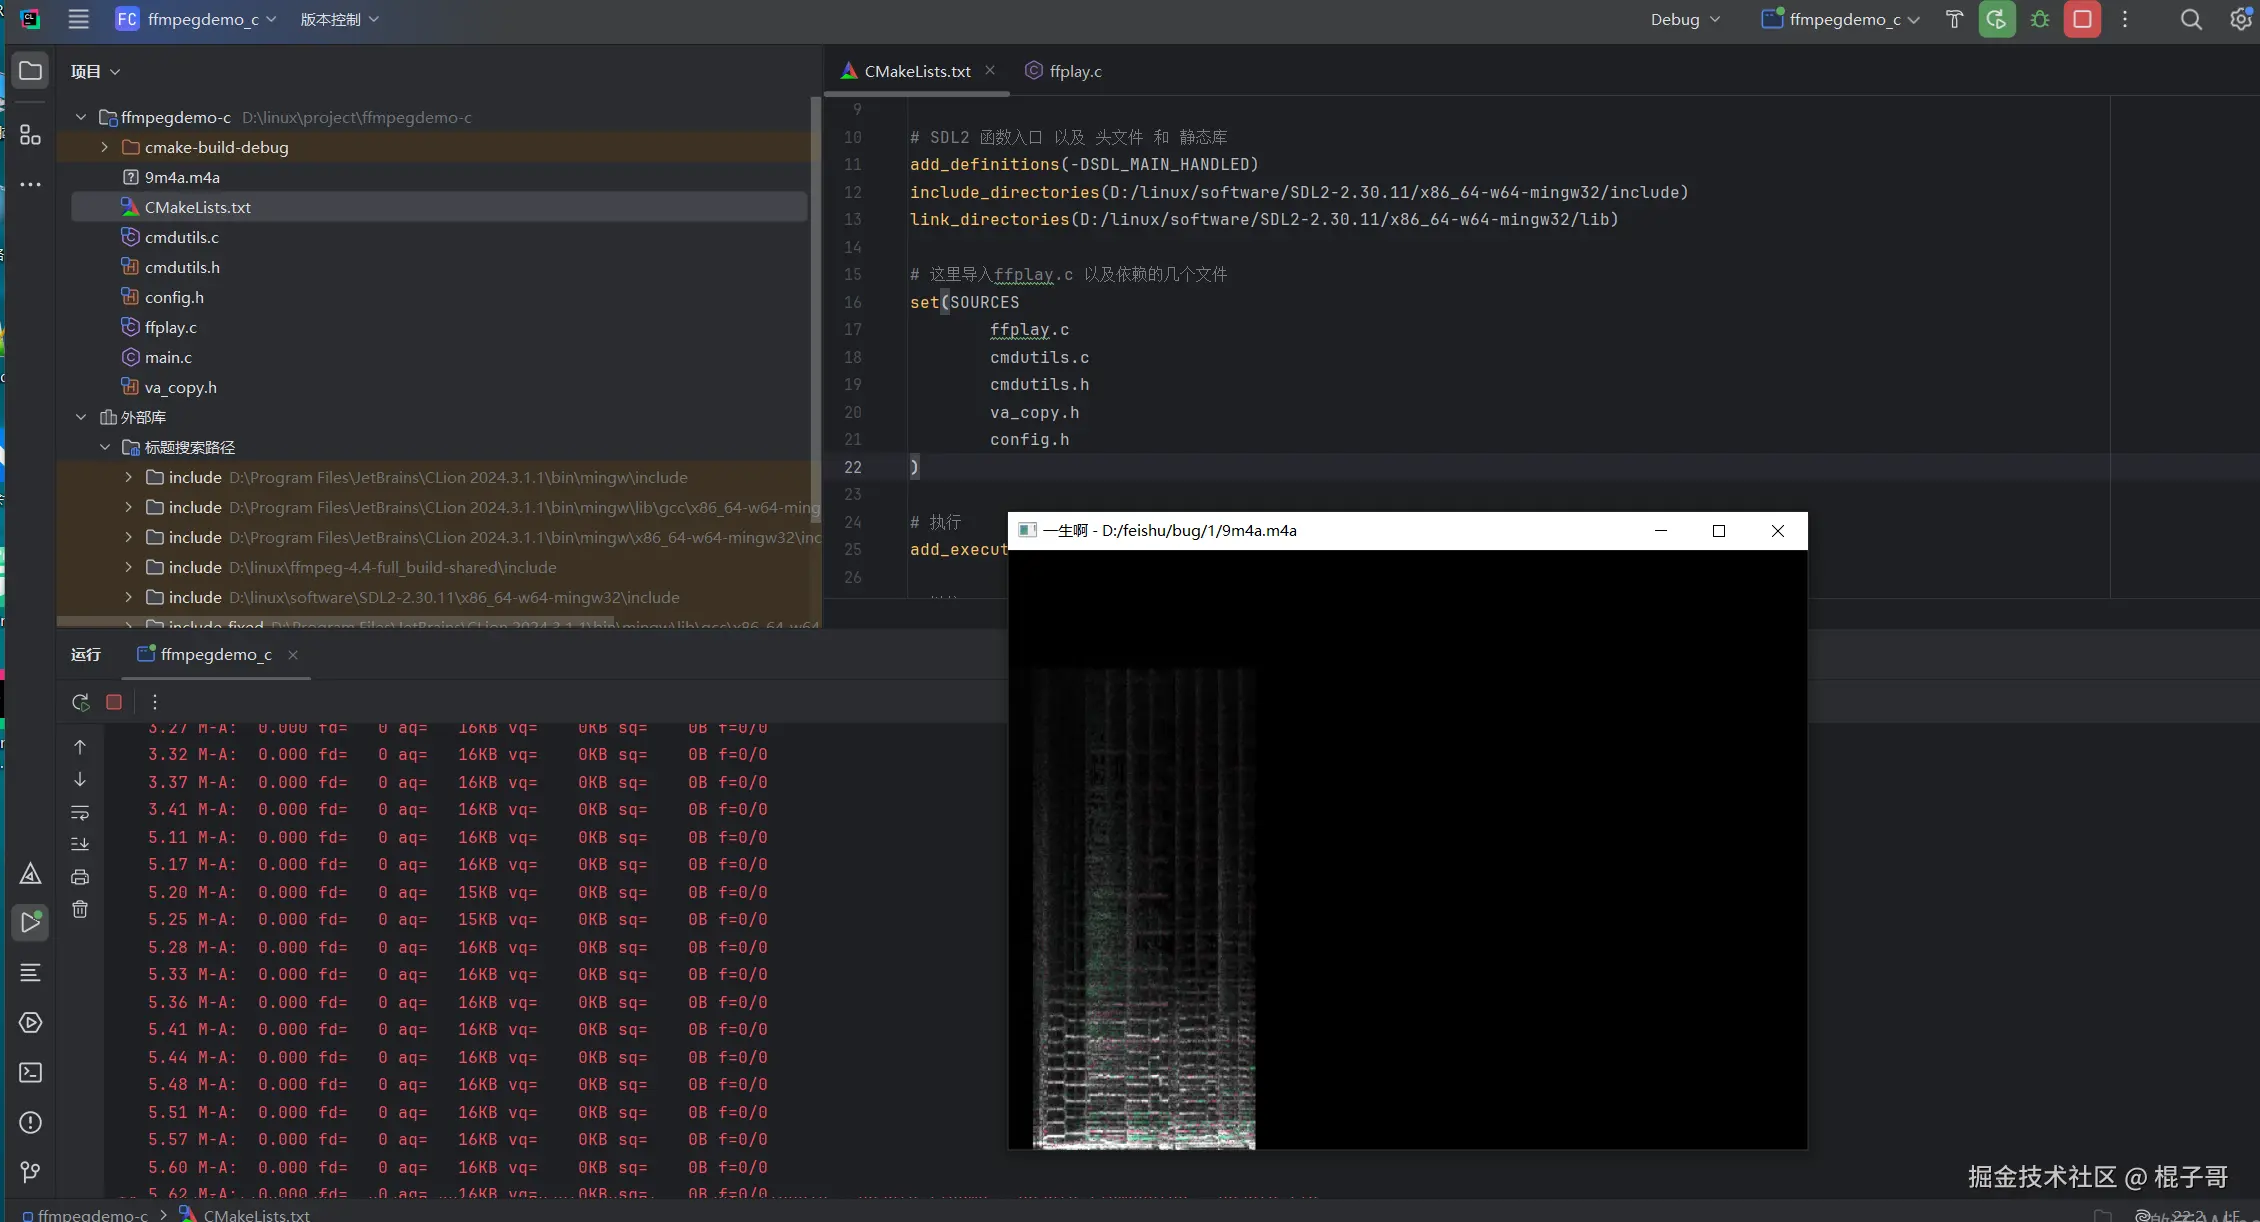Click Search Everywhere magnifier icon
This screenshot has height=1222, width=2260.
pos(2190,19)
